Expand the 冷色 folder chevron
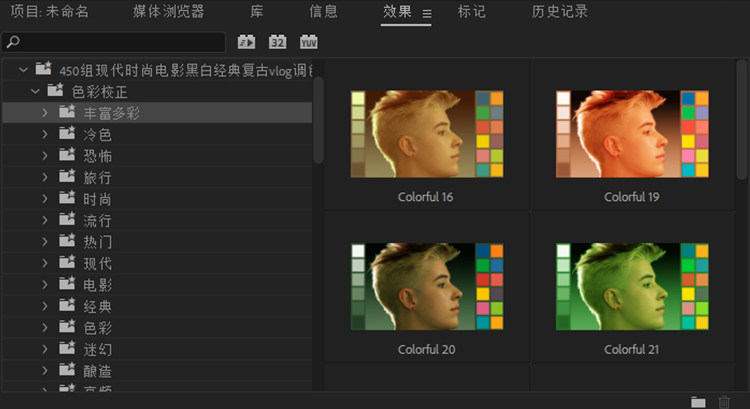This screenshot has height=409, width=750. [44, 134]
